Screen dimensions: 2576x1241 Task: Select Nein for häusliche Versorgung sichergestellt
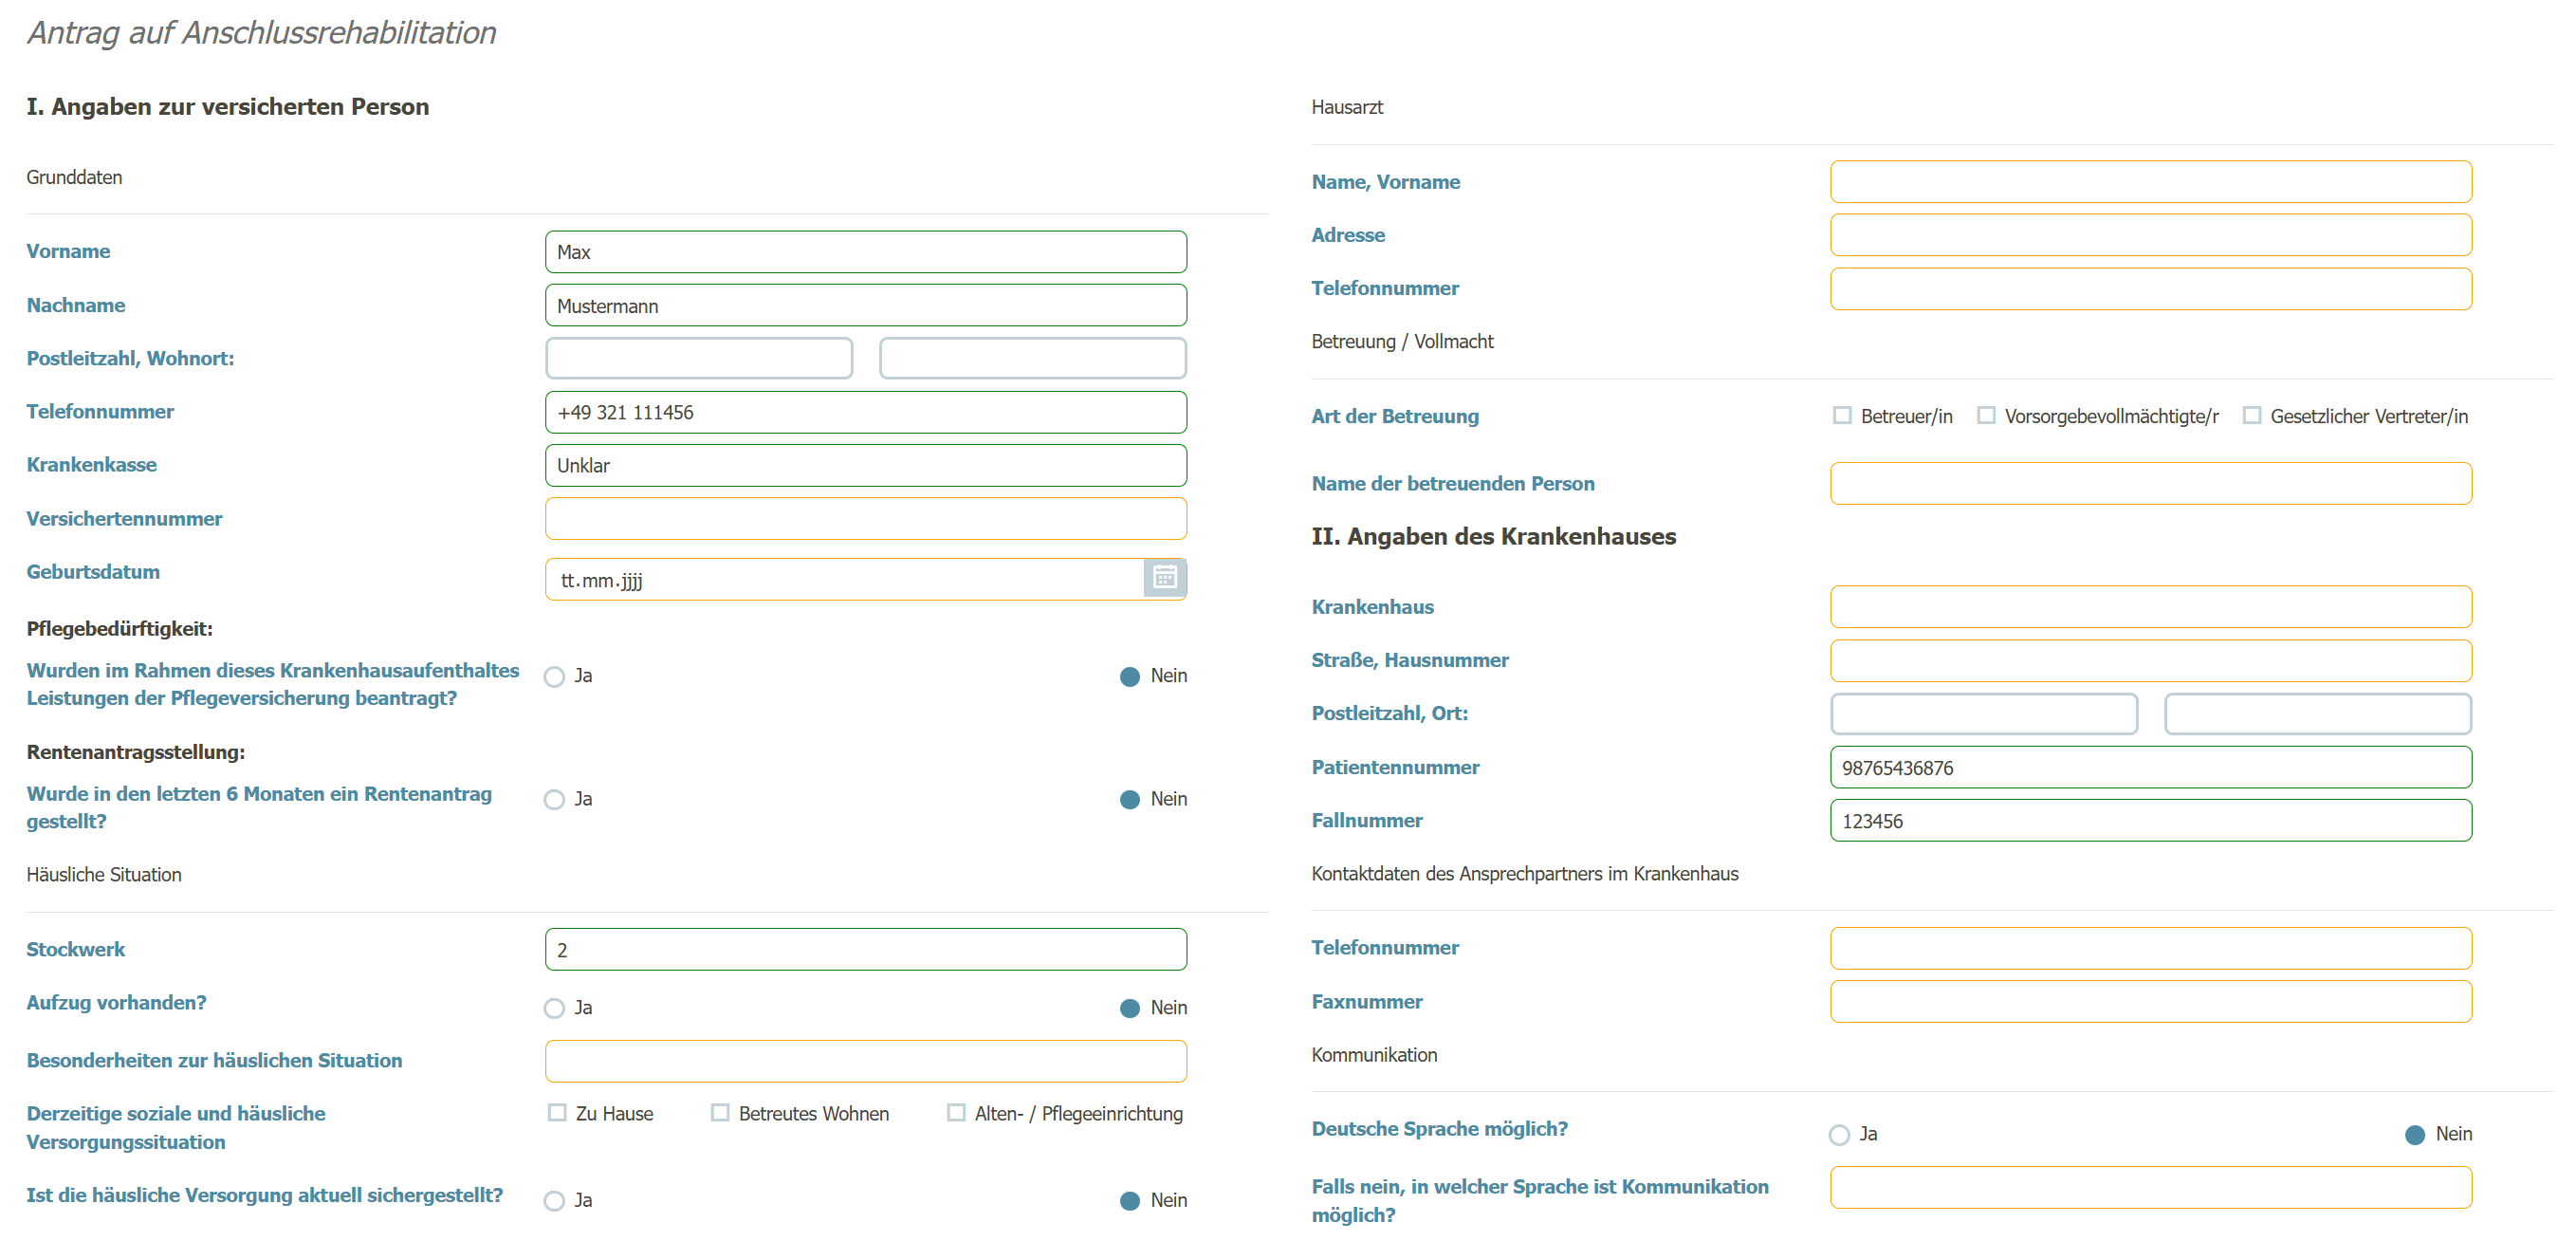pos(1129,1200)
